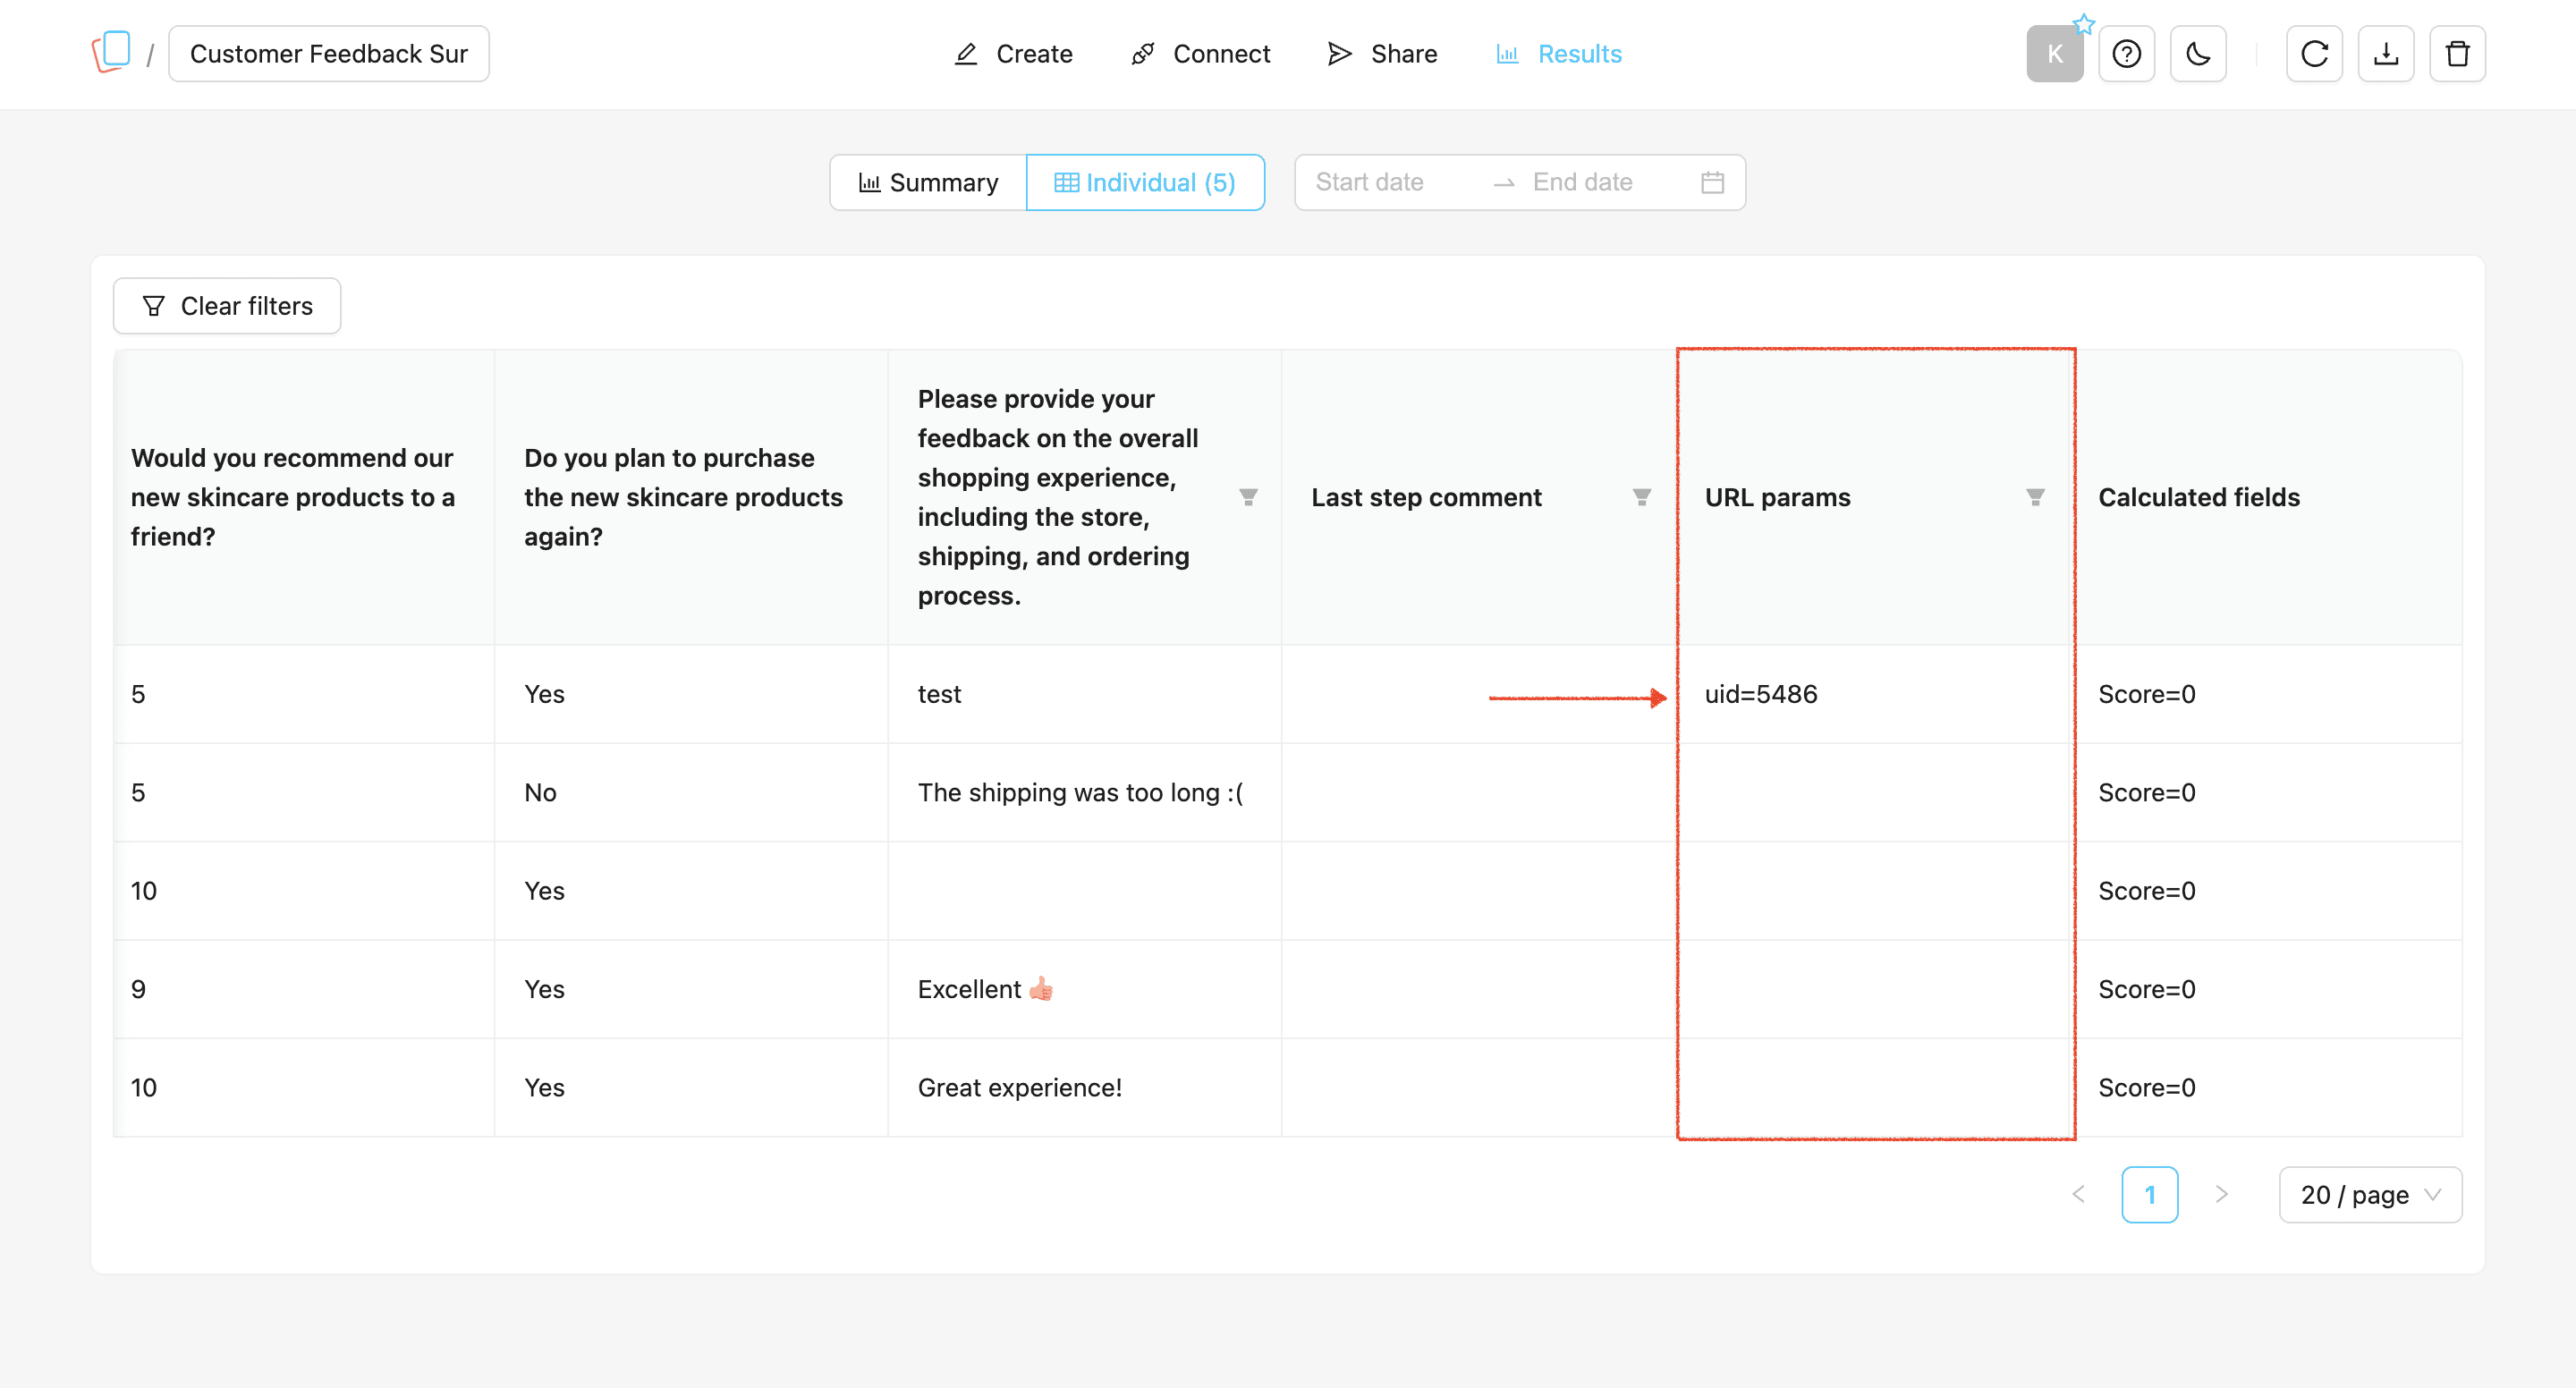
Task: Click the Clear filters button
Action: coord(227,306)
